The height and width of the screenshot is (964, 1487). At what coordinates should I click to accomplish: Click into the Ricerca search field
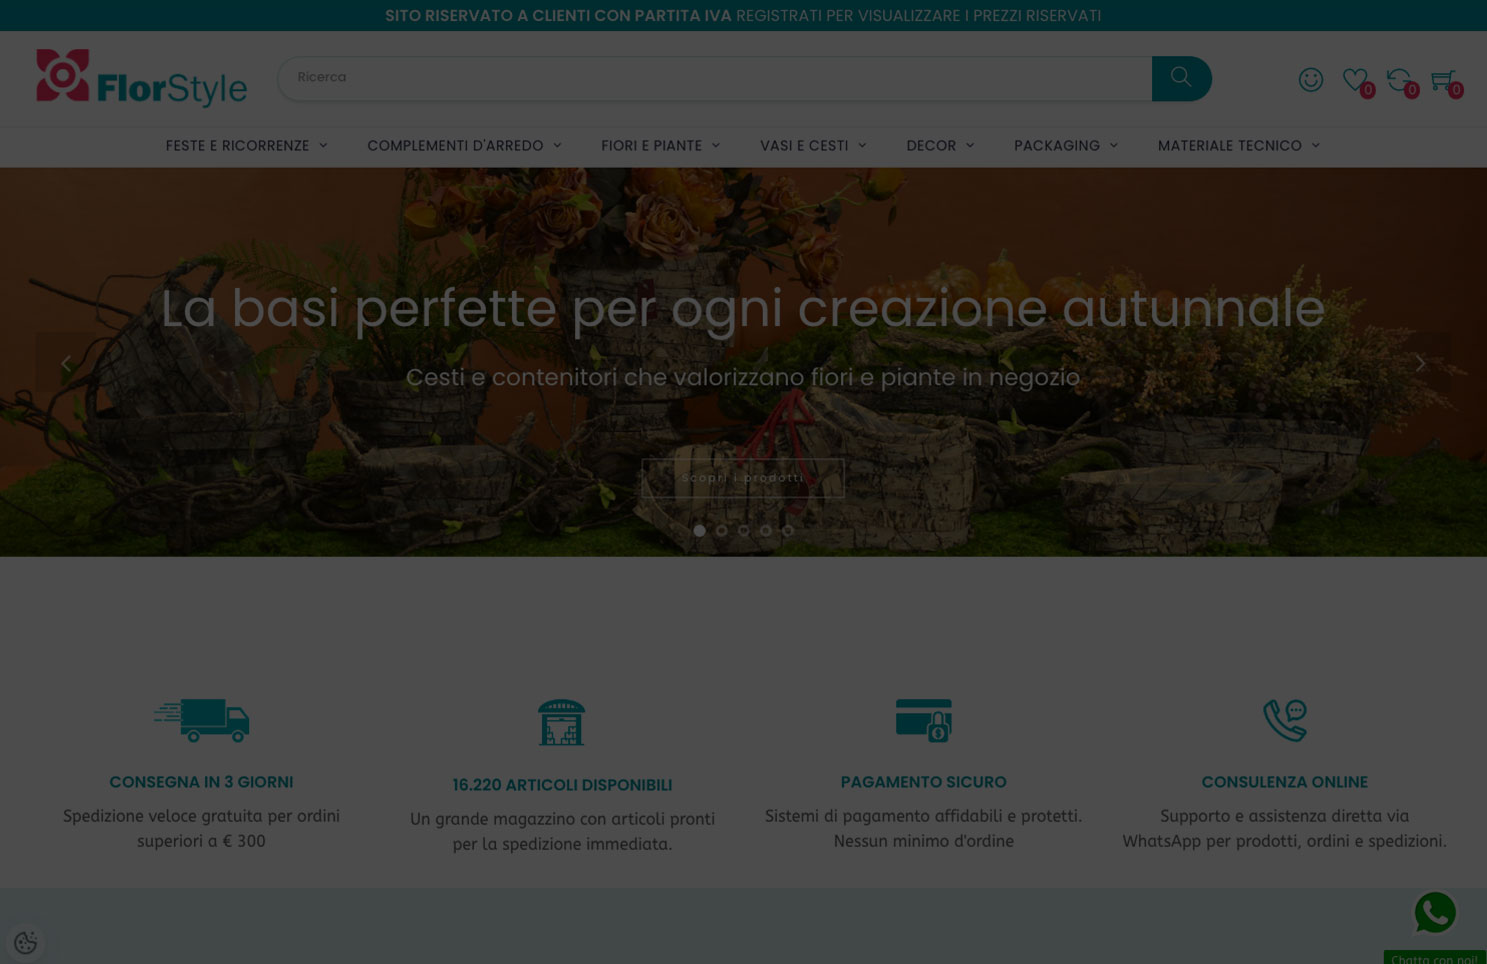coord(714,78)
